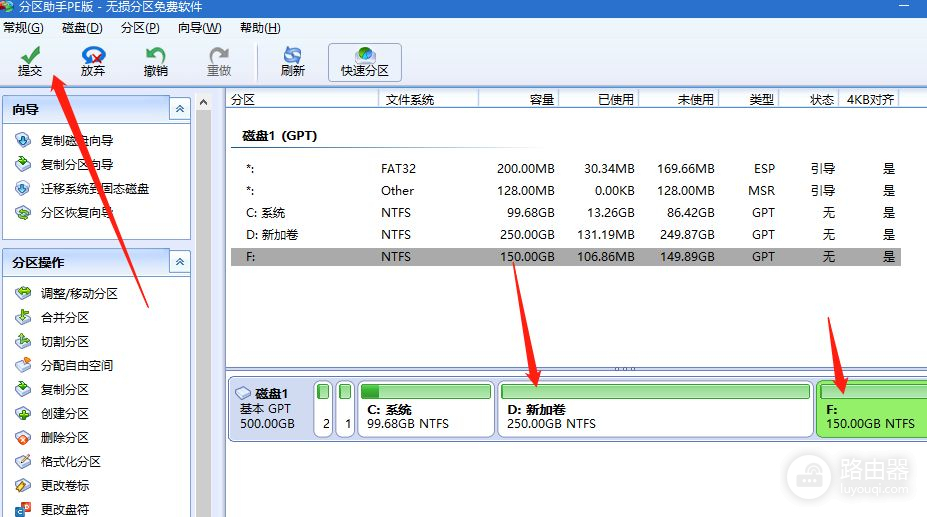This screenshot has height=517, width=927.
Task: Open the 快速分区 quick partition tool
Action: [x=365, y=61]
